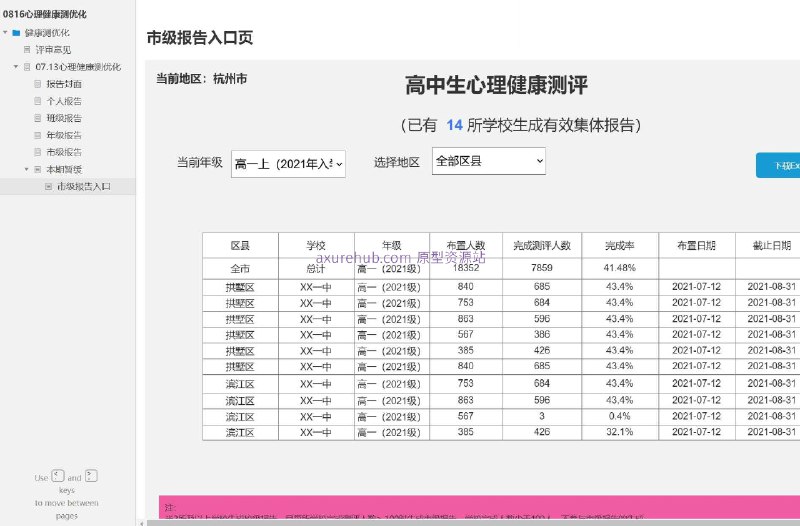800x526 pixels.
Task: Click the blue 下载Excel button
Action: point(778,165)
